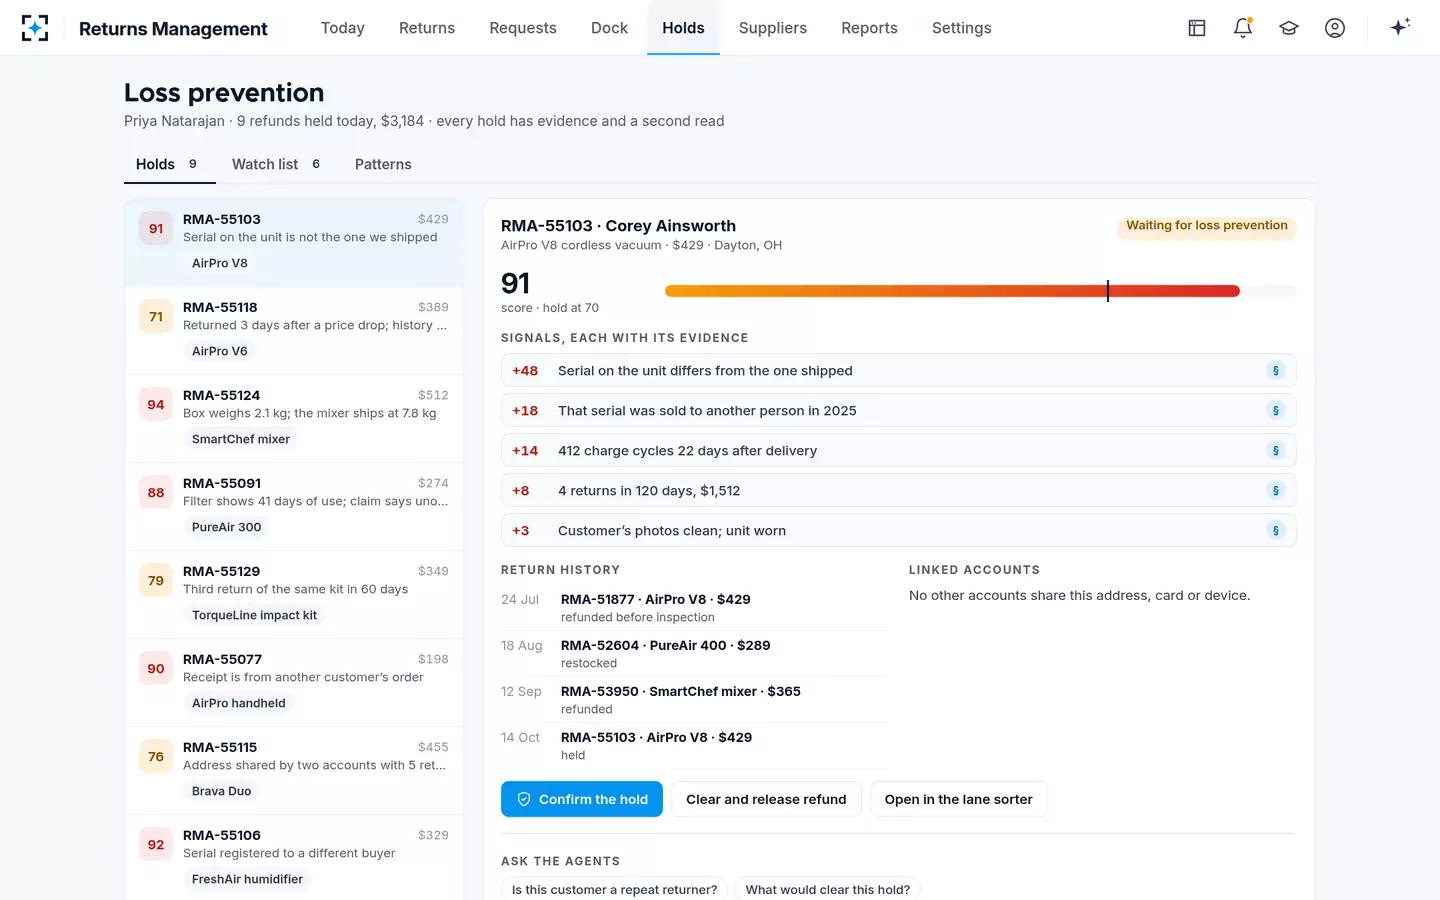Select hold RMA-55077 AirPro handheld
The width and height of the screenshot is (1440, 900).
(x=294, y=682)
